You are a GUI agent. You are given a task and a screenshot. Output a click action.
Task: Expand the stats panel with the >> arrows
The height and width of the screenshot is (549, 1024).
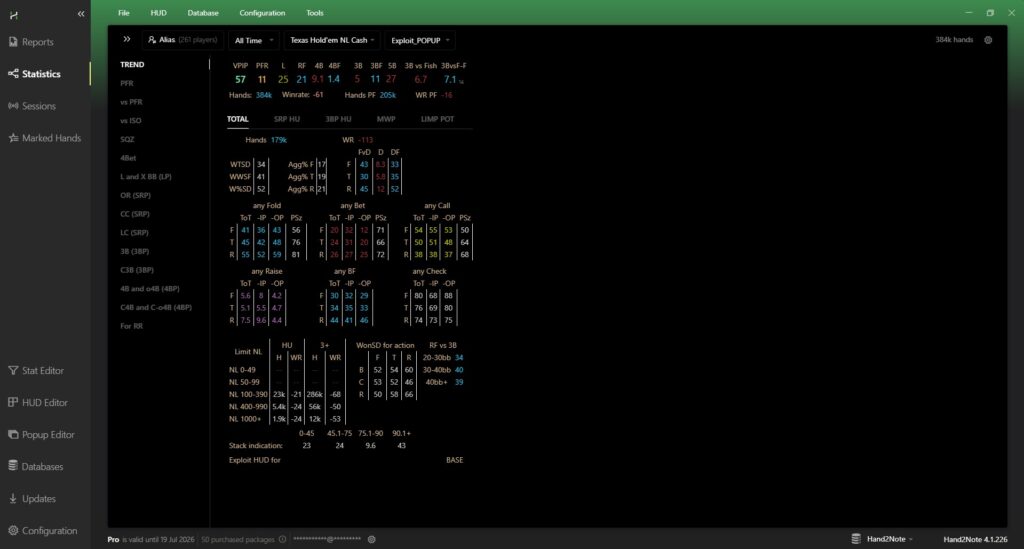(x=127, y=40)
